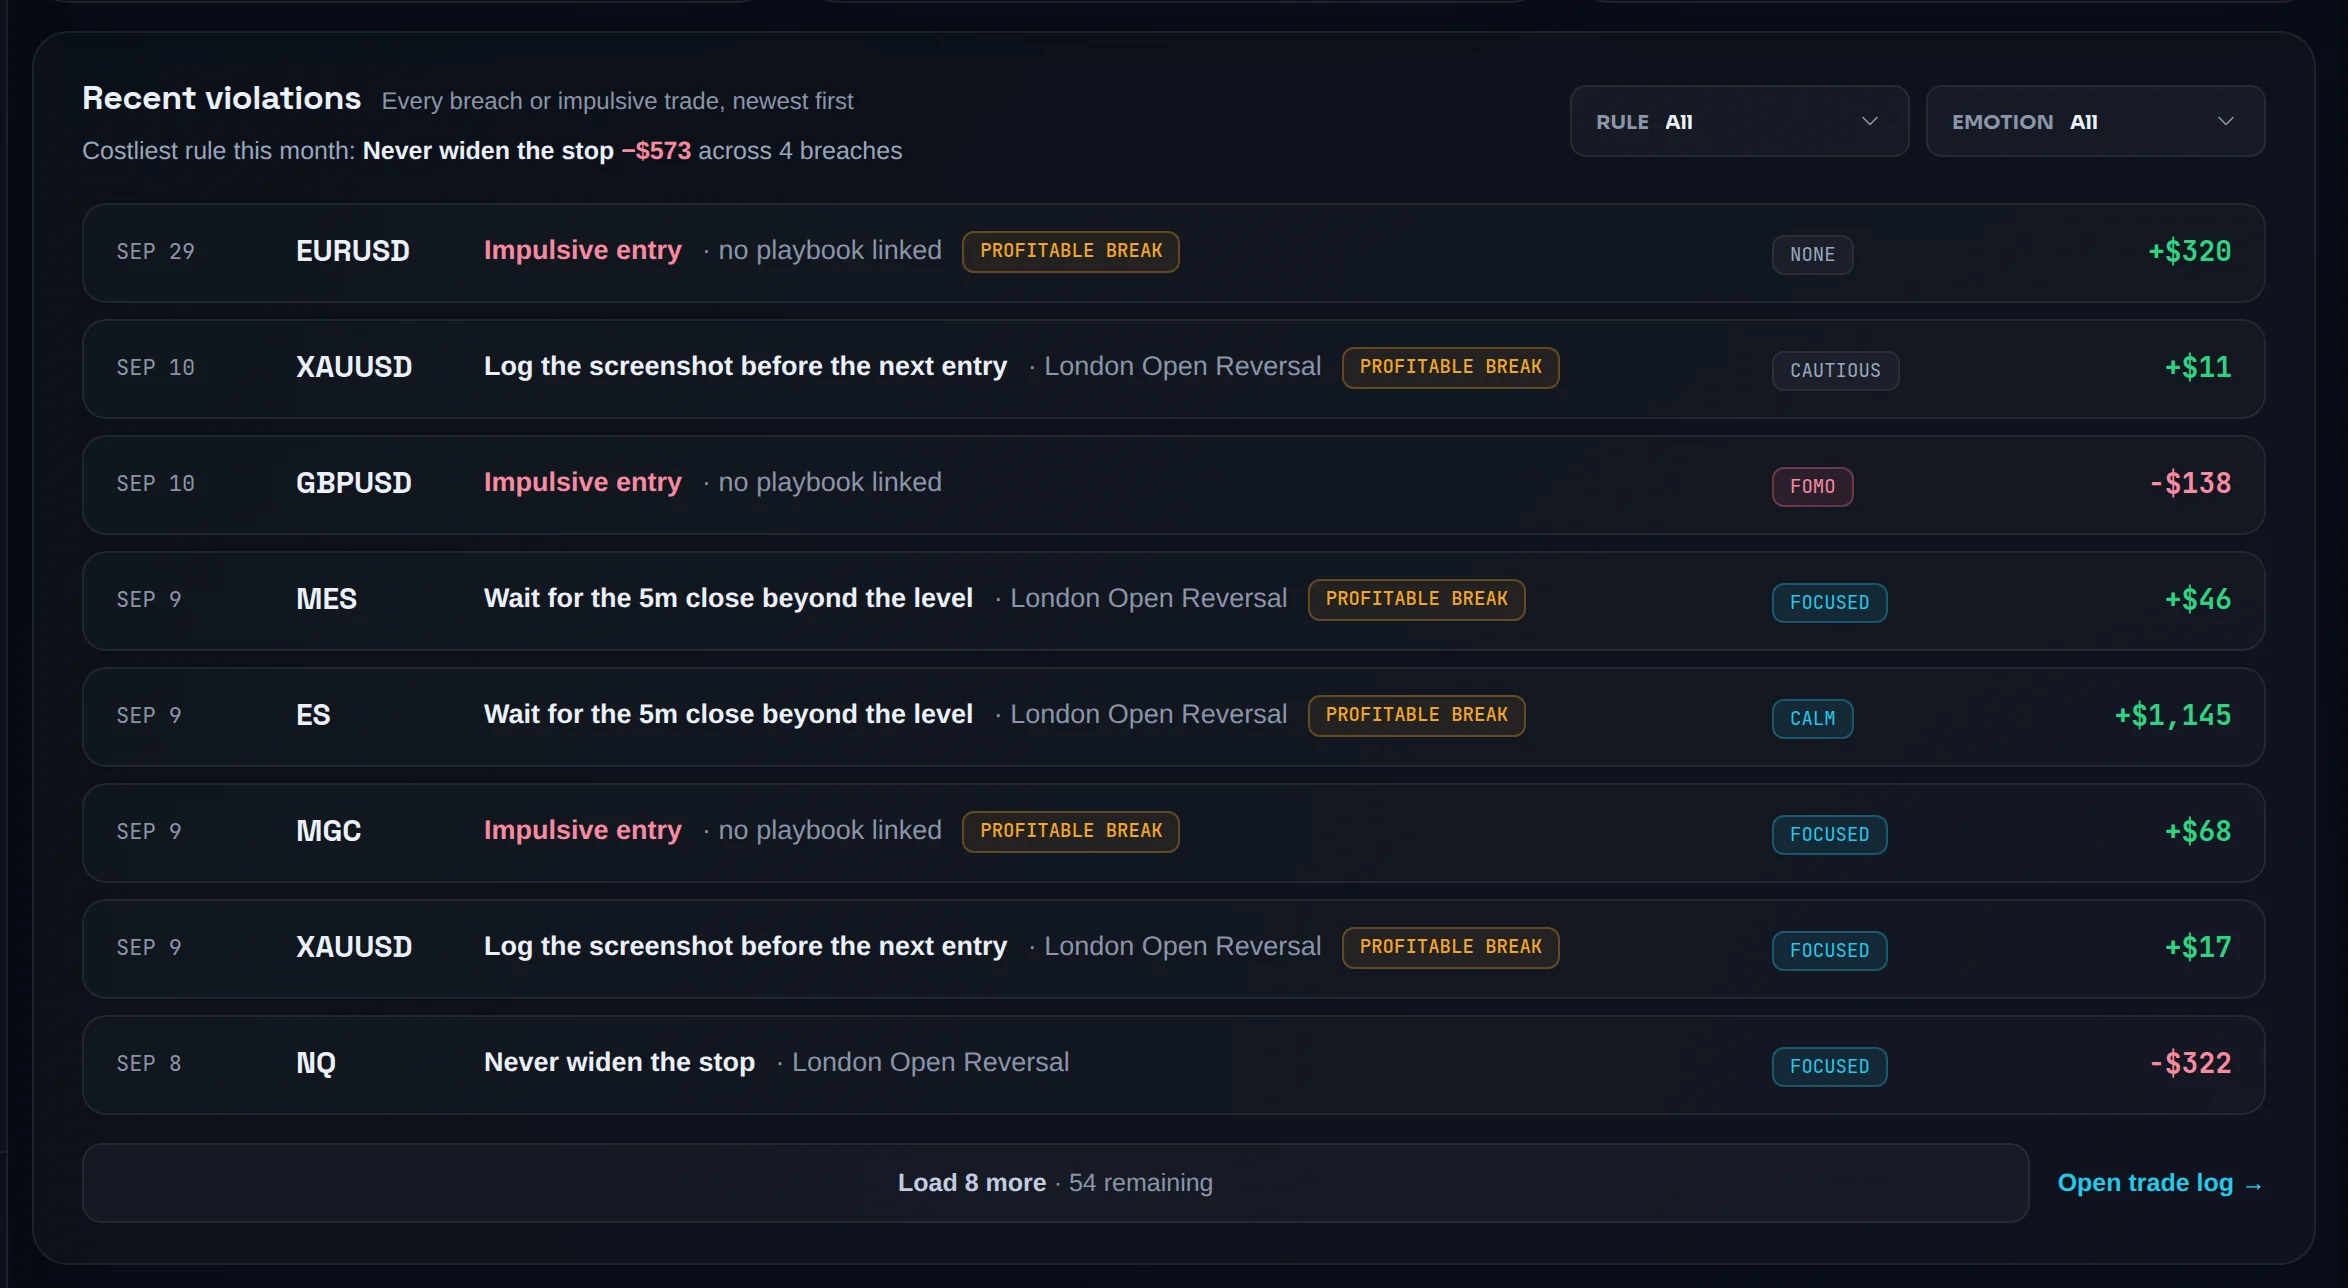This screenshot has width=2348, height=1288.
Task: Click Impulsive entry label in MGC row
Action: click(x=583, y=830)
